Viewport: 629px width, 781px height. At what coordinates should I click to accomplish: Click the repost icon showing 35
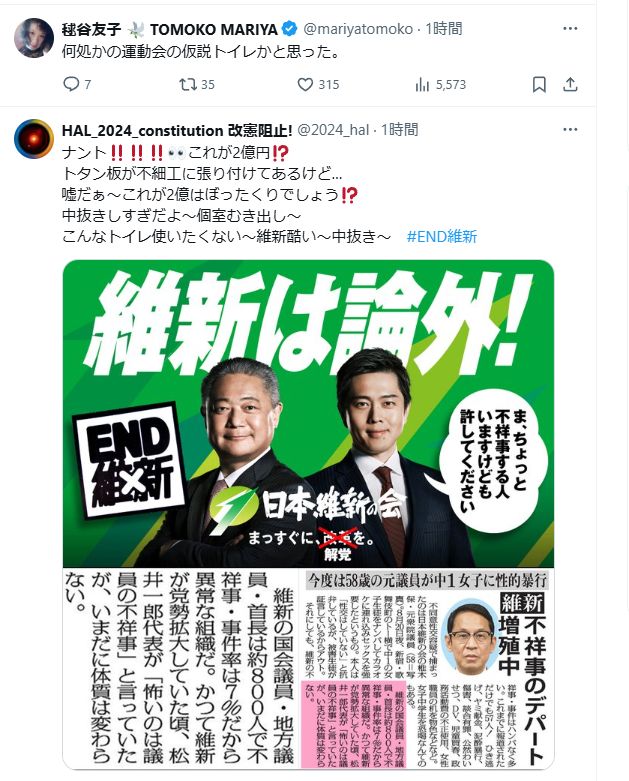click(x=188, y=84)
